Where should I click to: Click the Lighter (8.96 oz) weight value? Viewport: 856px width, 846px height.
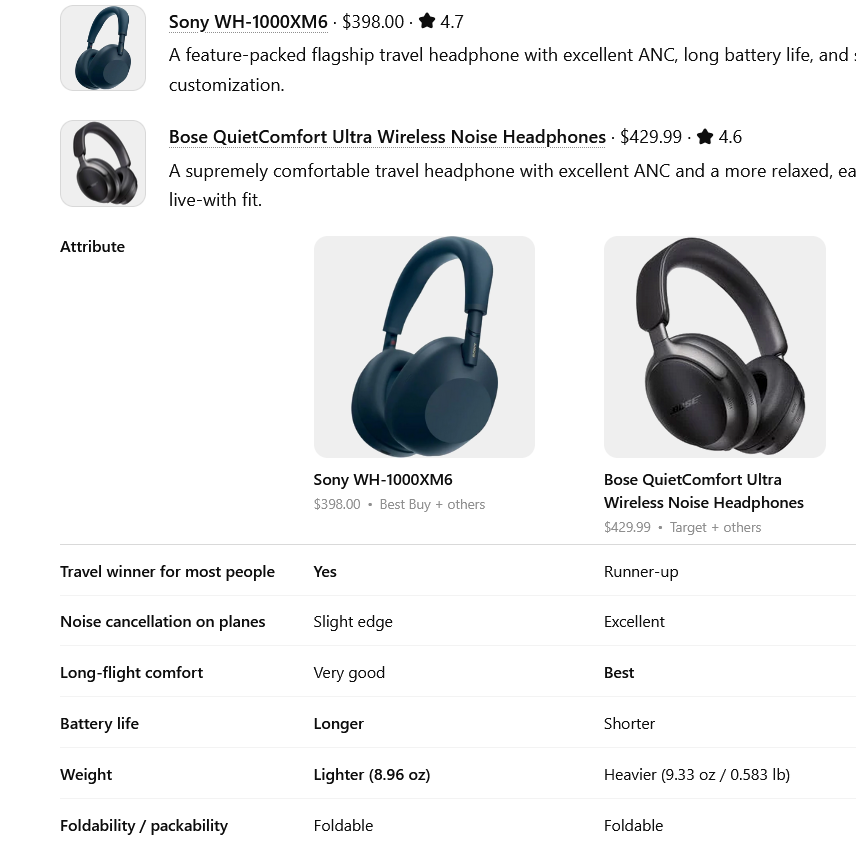tap(371, 774)
